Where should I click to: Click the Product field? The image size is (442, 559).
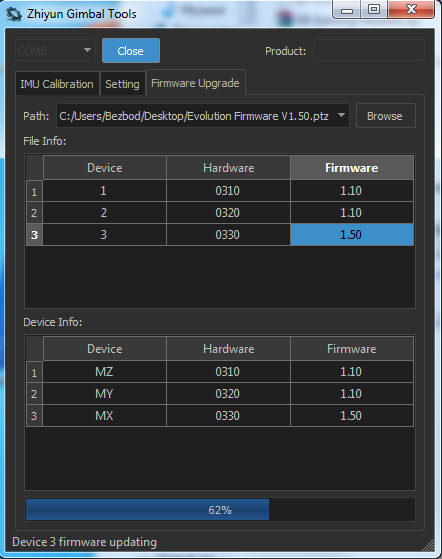tap(369, 51)
